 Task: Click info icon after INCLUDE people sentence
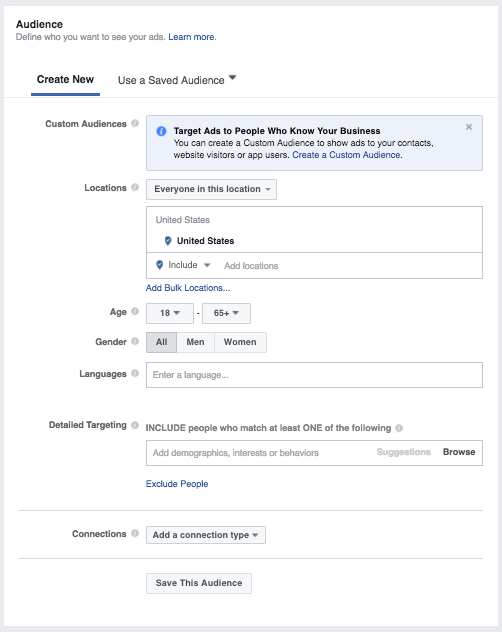(399, 428)
